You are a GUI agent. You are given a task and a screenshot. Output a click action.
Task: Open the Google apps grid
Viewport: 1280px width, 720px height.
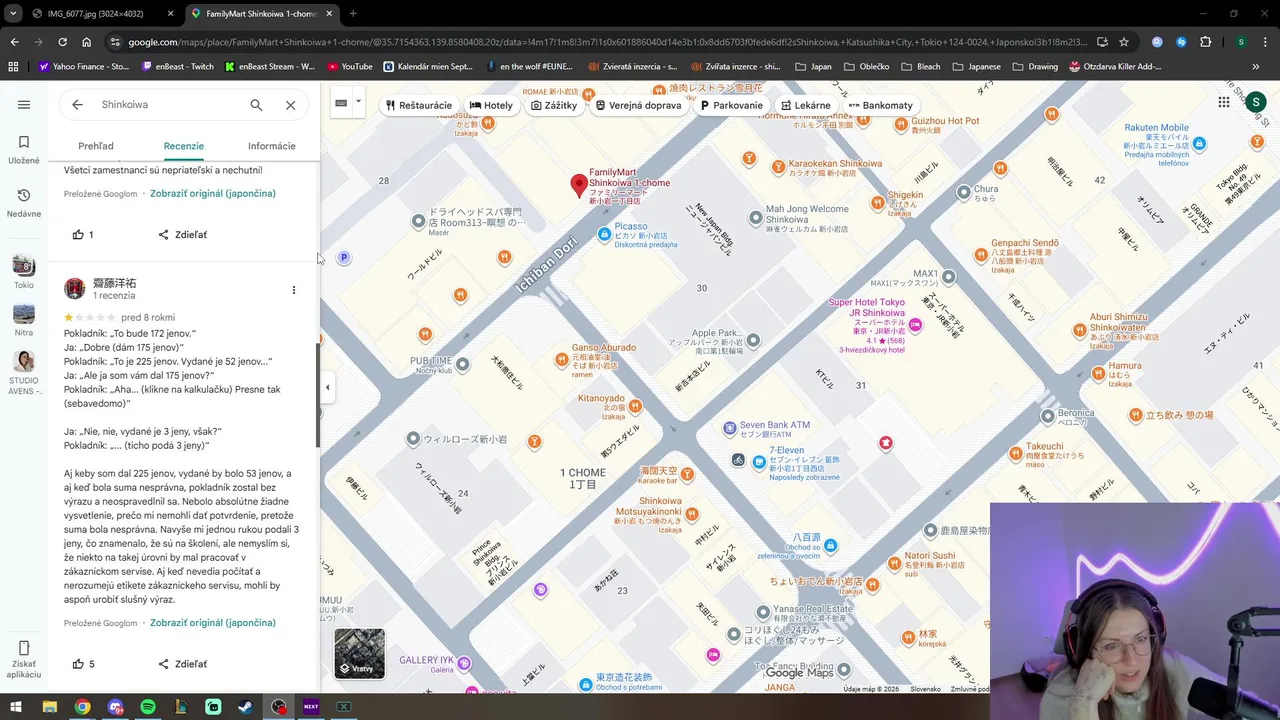1223,102
